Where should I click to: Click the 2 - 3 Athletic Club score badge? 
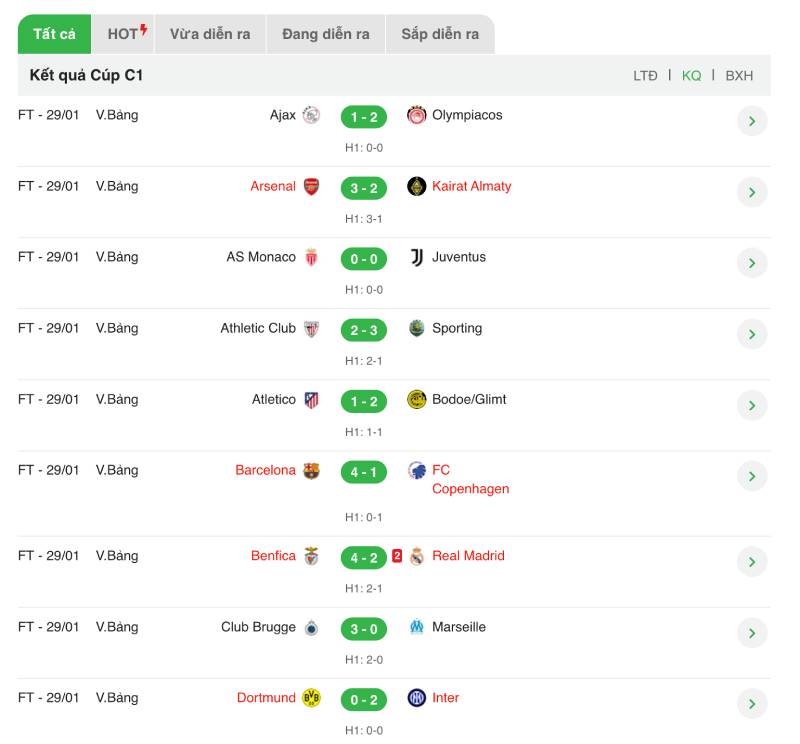[364, 331]
